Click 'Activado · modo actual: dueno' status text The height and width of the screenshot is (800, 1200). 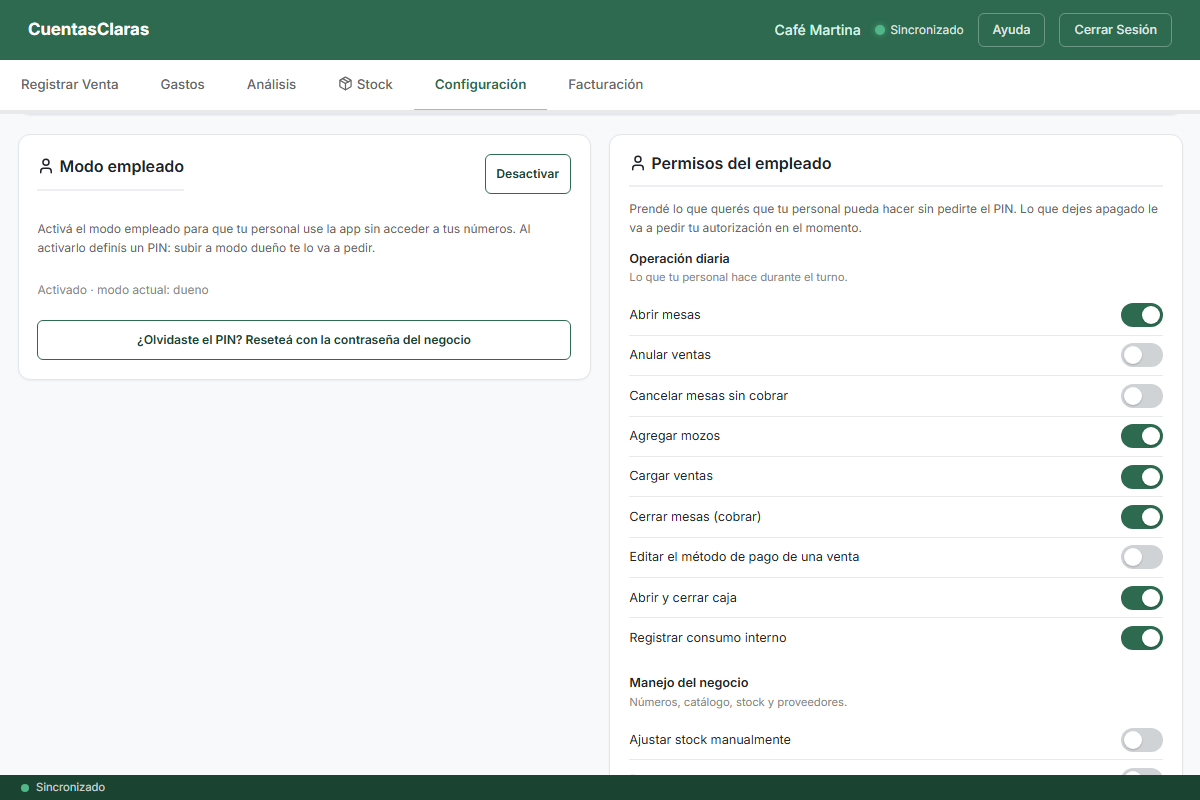123,290
